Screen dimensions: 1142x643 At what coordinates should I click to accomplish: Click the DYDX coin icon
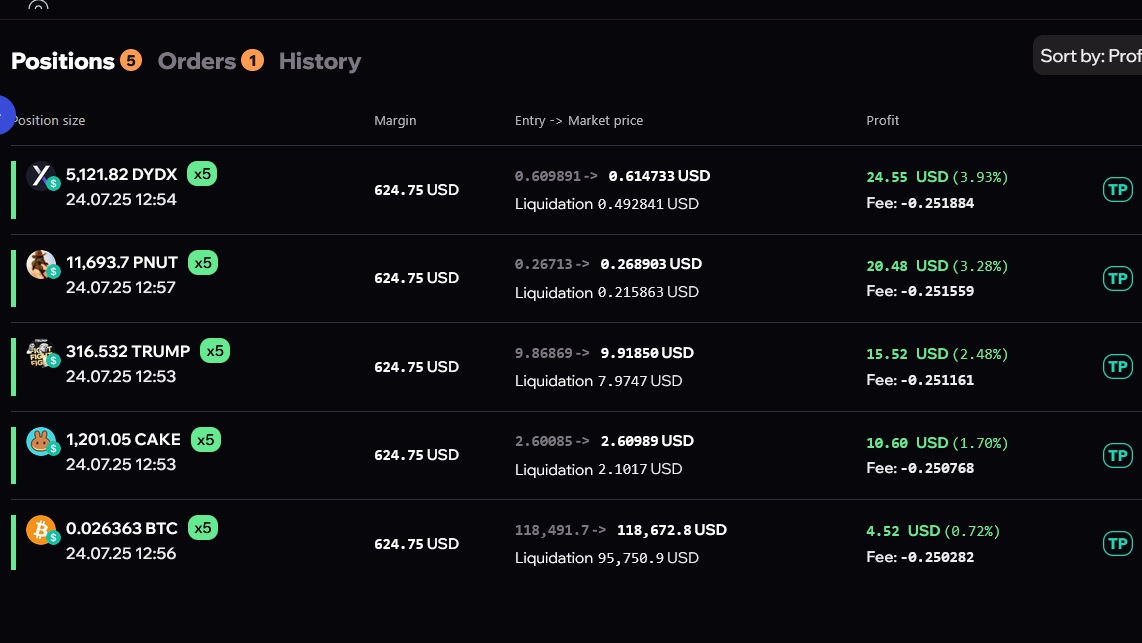(42, 177)
